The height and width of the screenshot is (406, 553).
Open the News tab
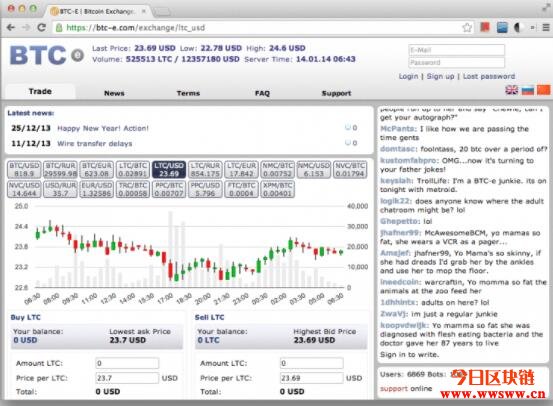point(114,93)
